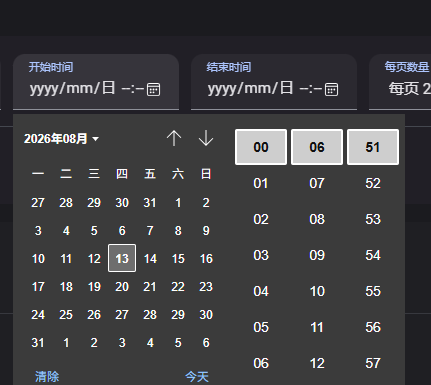Open the 每页数量 dropdown
431x385 pixels.
pyautogui.click(x=400, y=82)
